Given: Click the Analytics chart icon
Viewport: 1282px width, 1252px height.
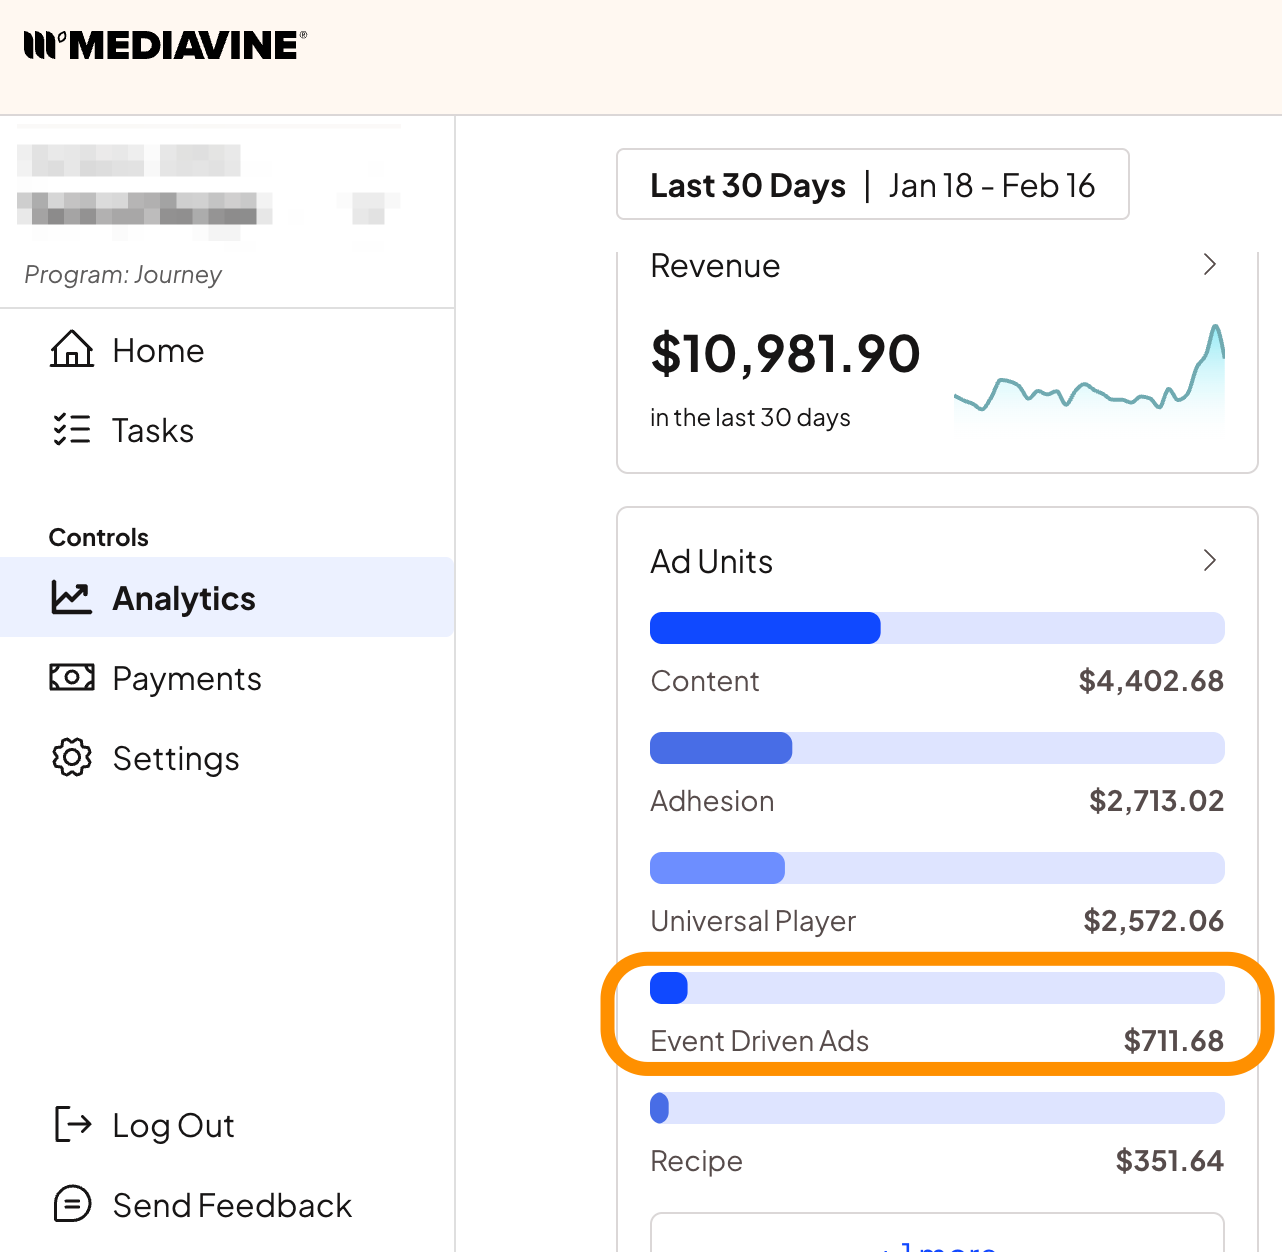Looking at the screenshot, I should coord(72,598).
